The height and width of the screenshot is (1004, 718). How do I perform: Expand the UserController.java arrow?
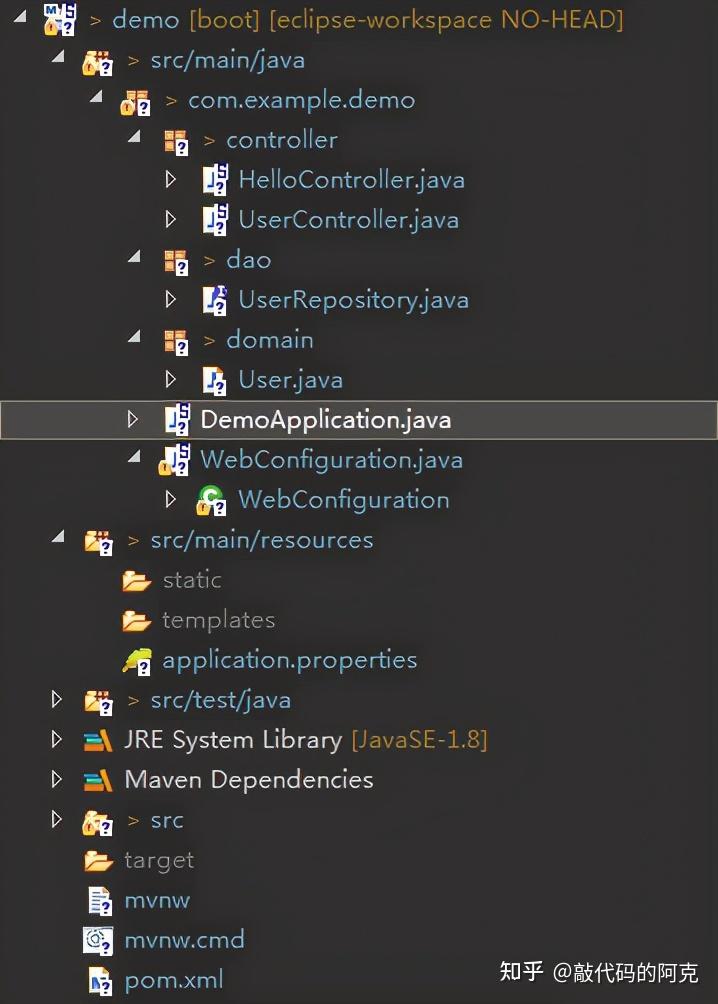pos(170,219)
